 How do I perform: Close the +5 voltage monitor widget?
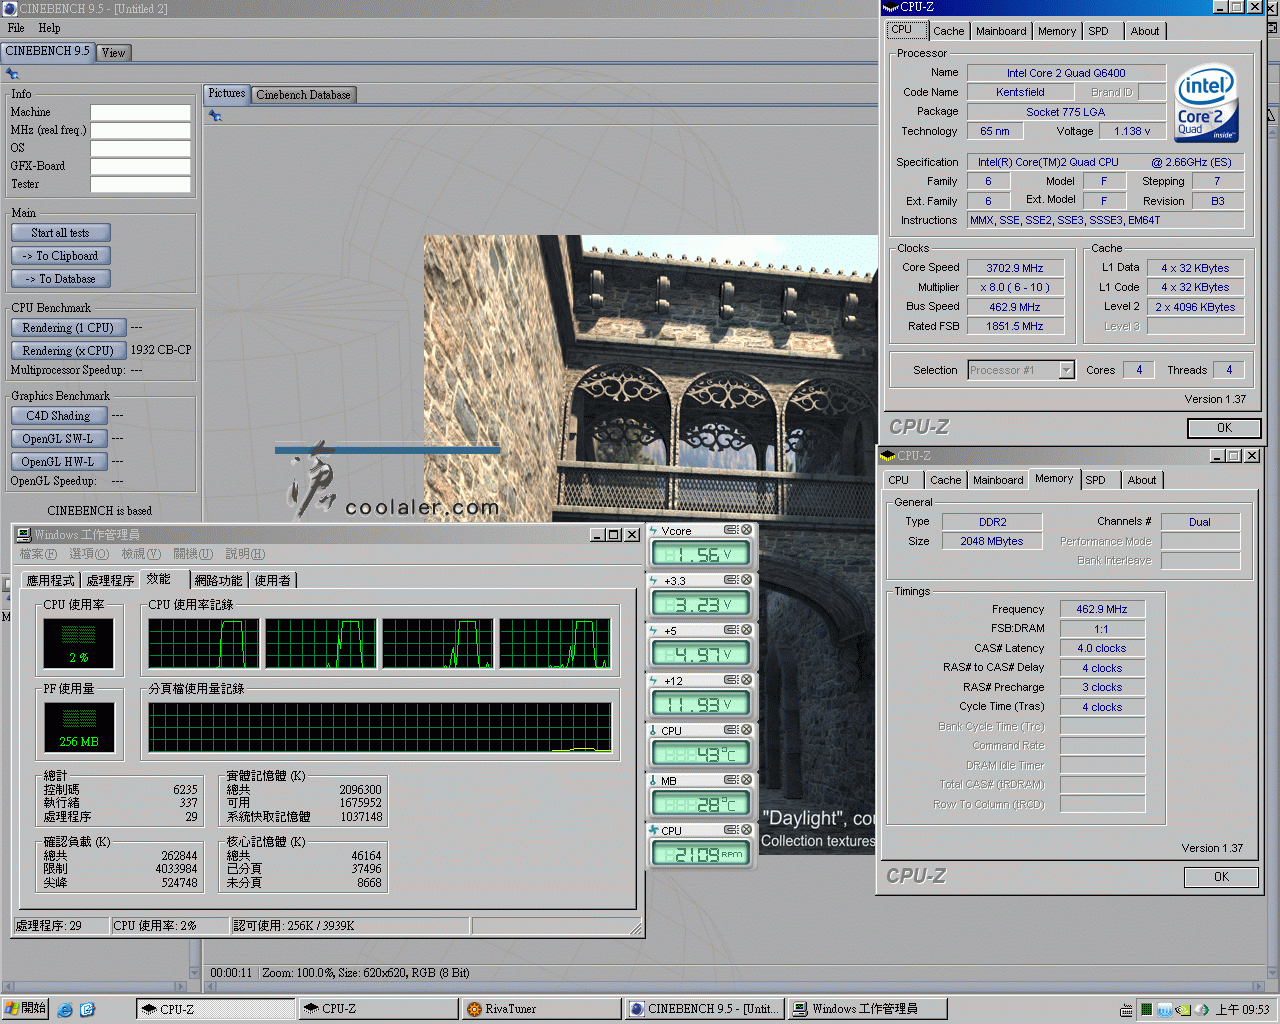[746, 630]
